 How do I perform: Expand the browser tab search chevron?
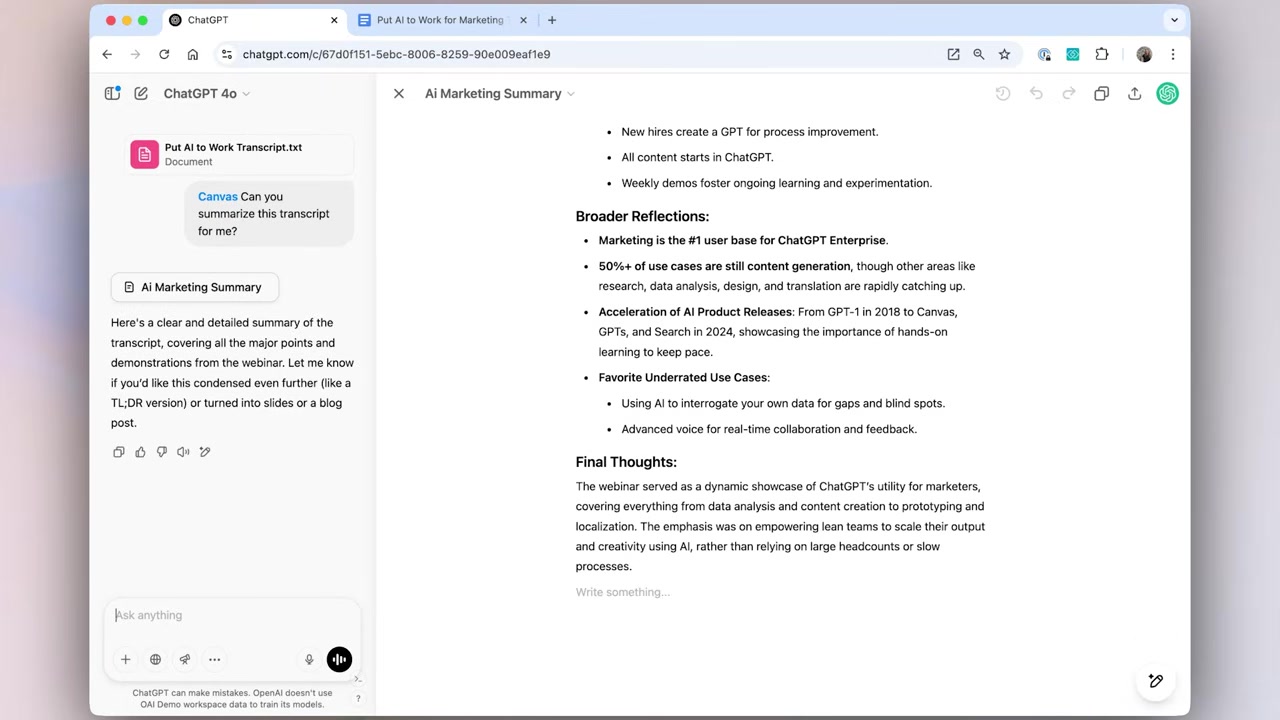[1174, 20]
